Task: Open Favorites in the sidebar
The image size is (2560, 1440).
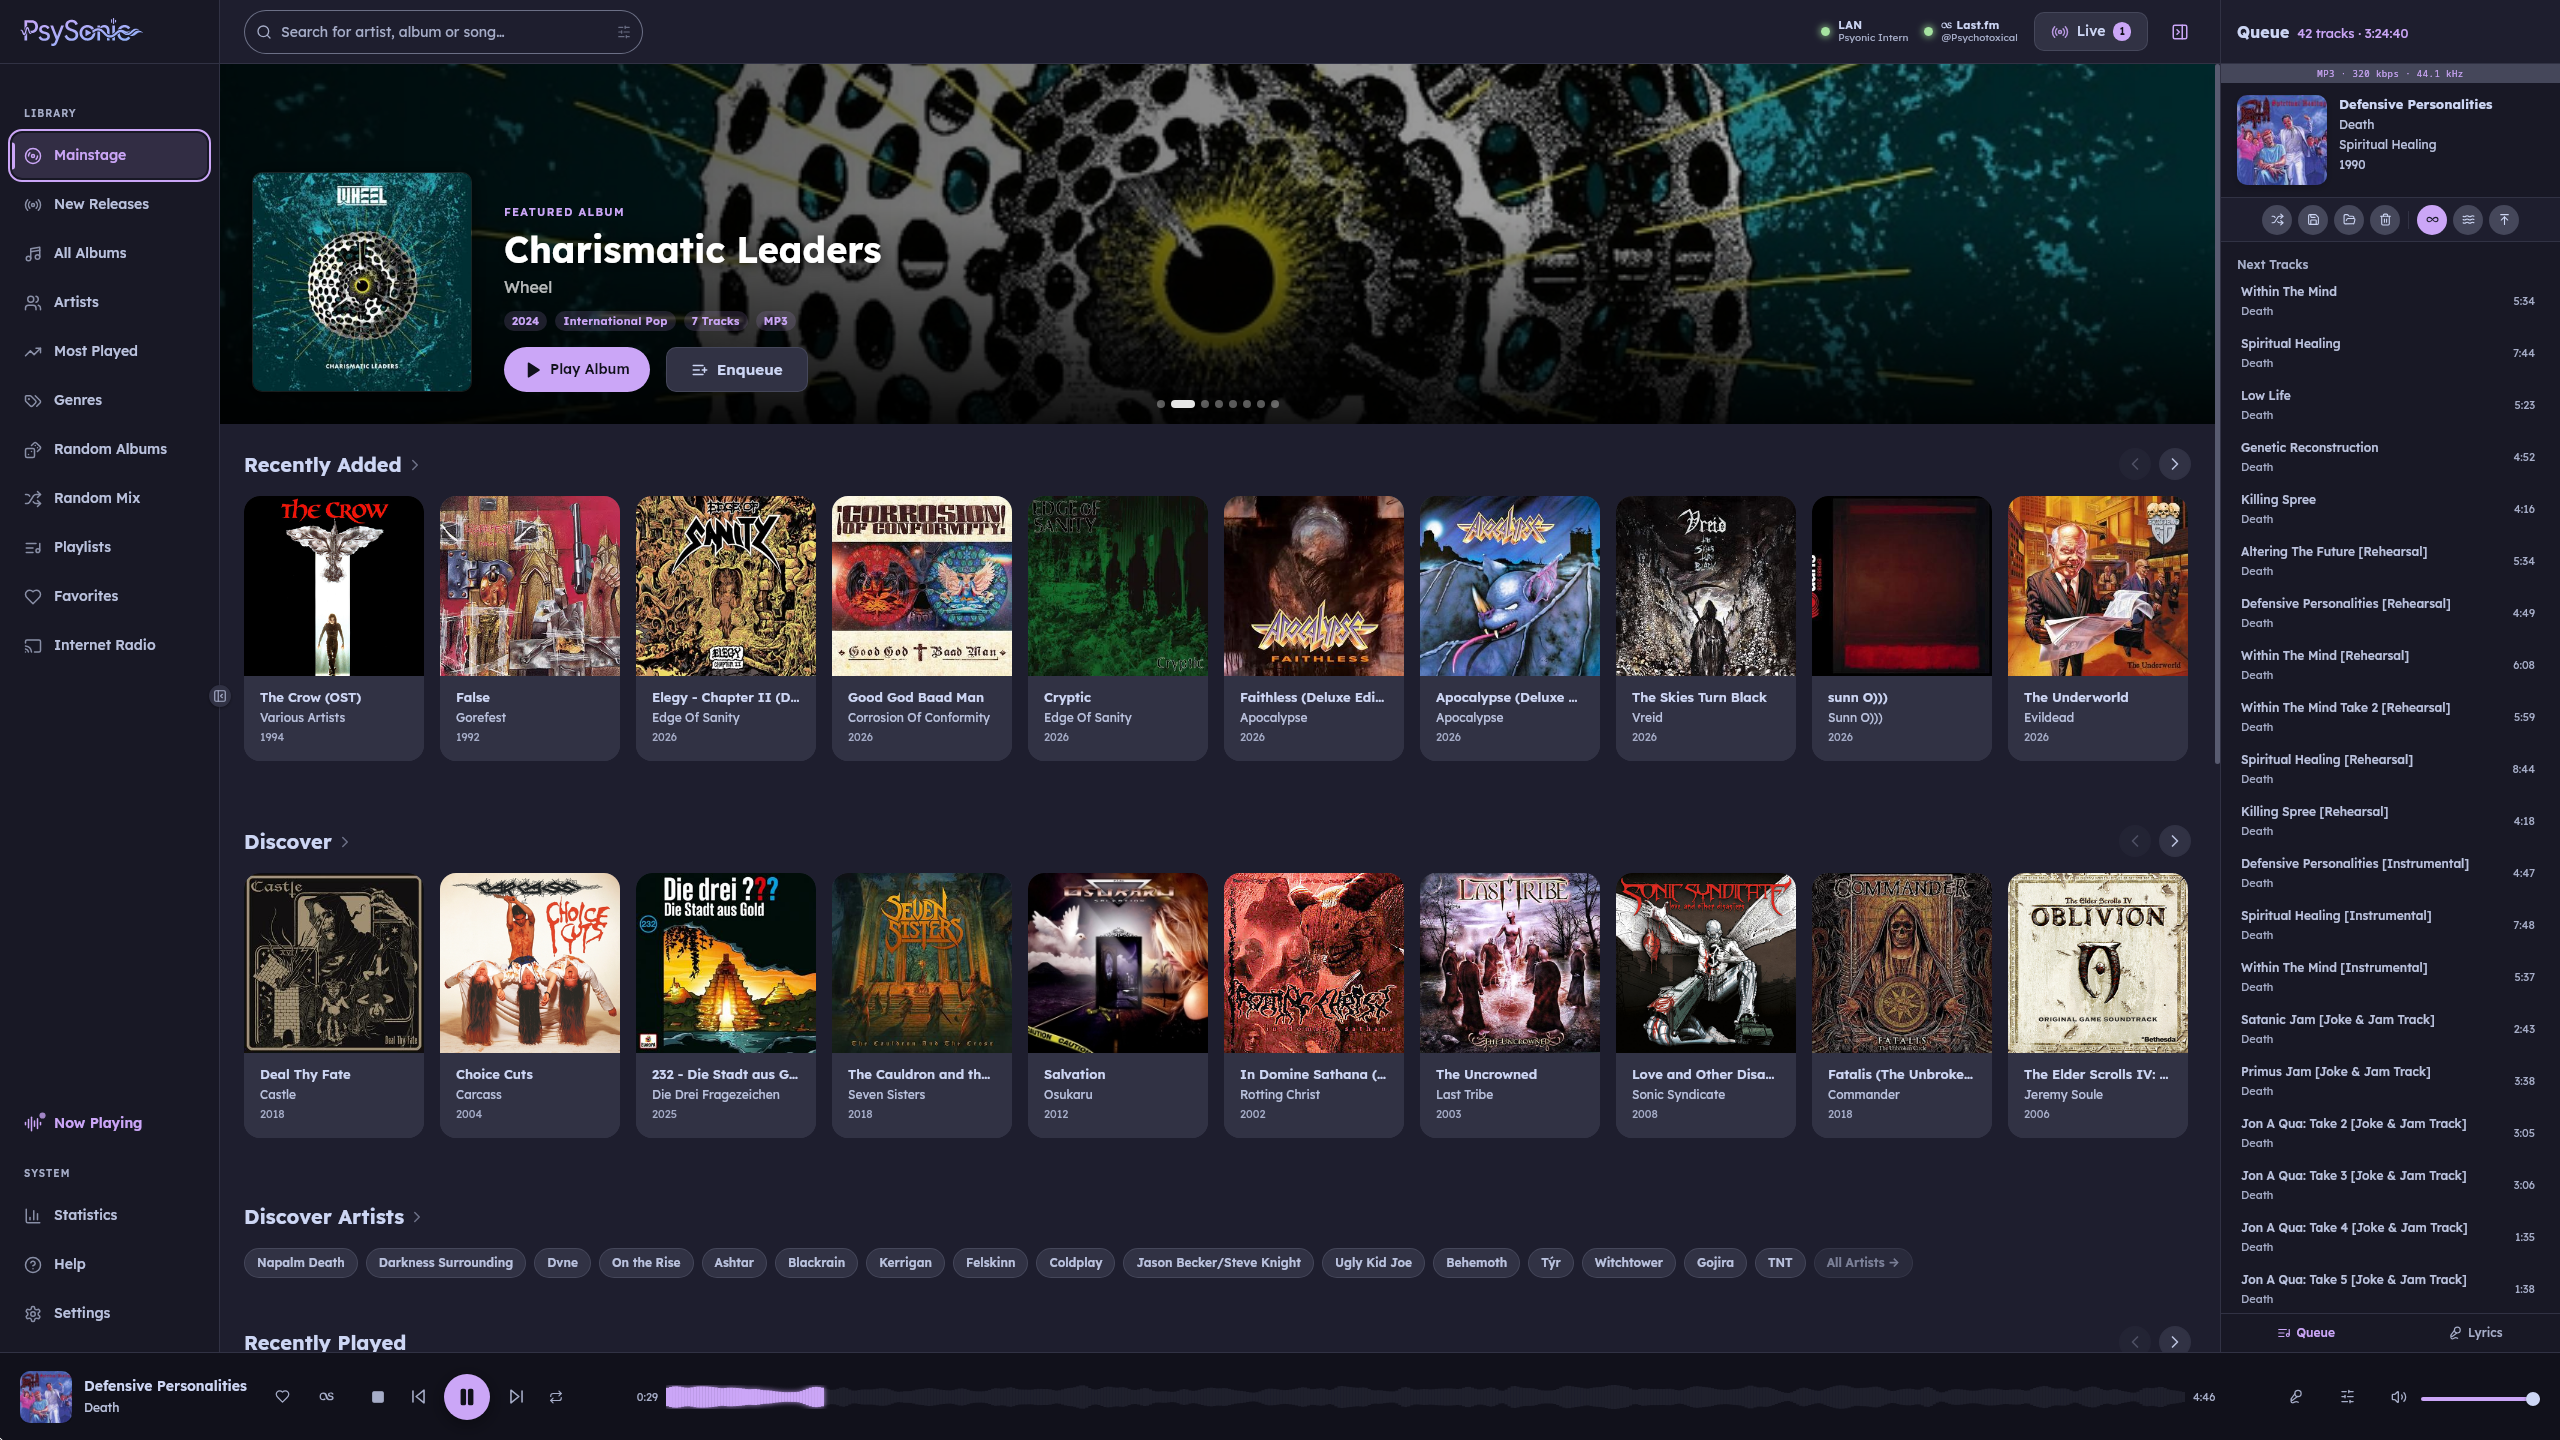Action: click(109, 596)
